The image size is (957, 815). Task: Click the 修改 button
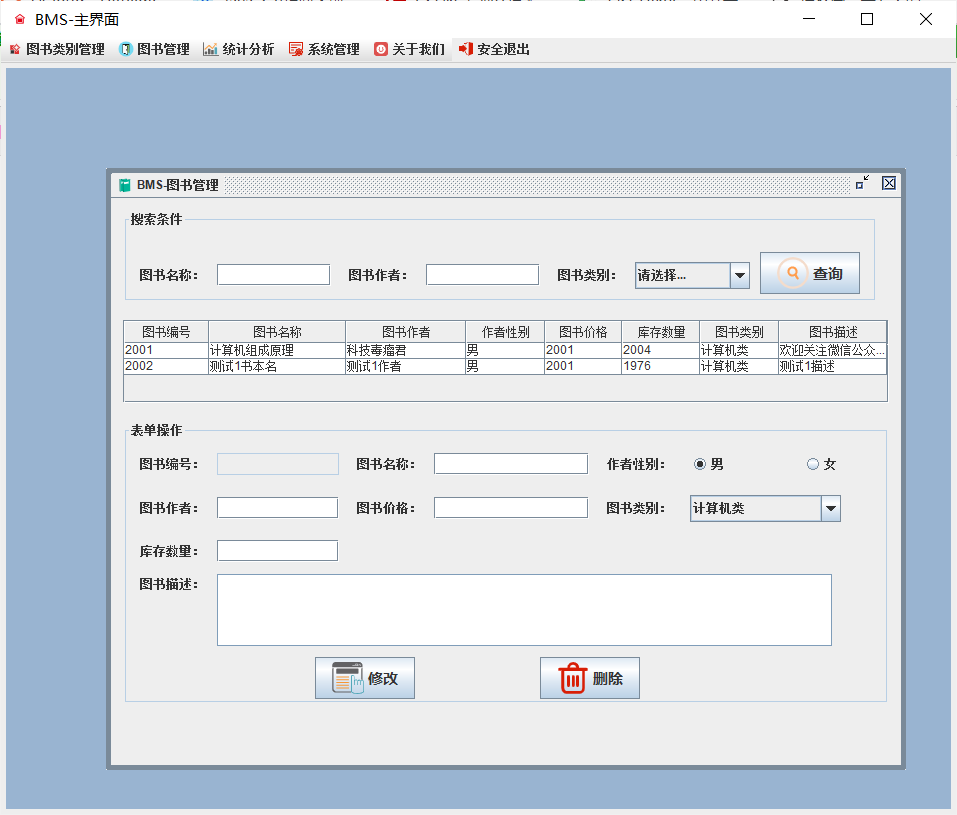pyautogui.click(x=365, y=678)
